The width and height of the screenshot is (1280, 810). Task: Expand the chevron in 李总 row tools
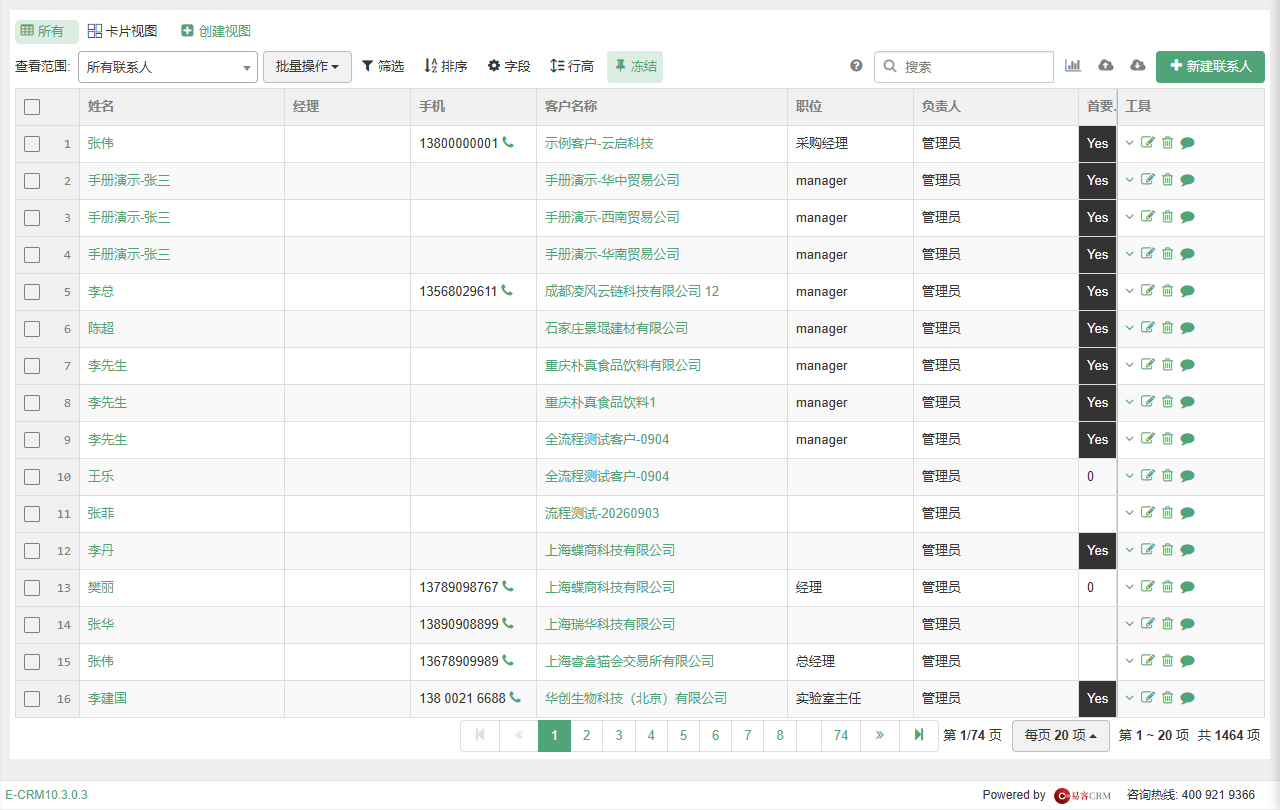pyautogui.click(x=1129, y=291)
